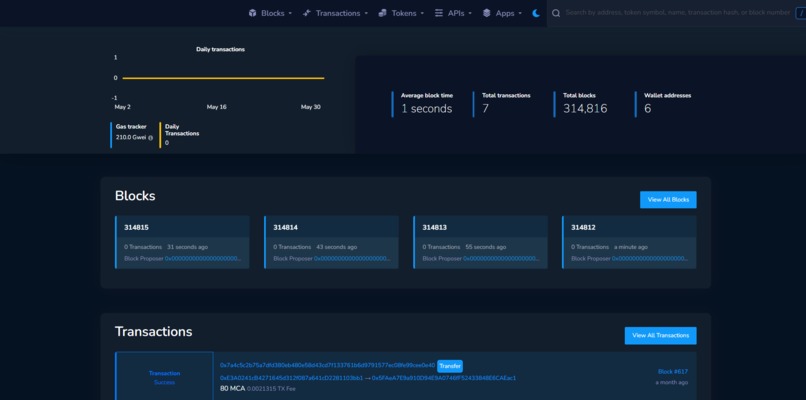Image resolution: width=806 pixels, height=400 pixels.
Task: Toggle dark mode with the moon icon
Action: click(x=536, y=13)
